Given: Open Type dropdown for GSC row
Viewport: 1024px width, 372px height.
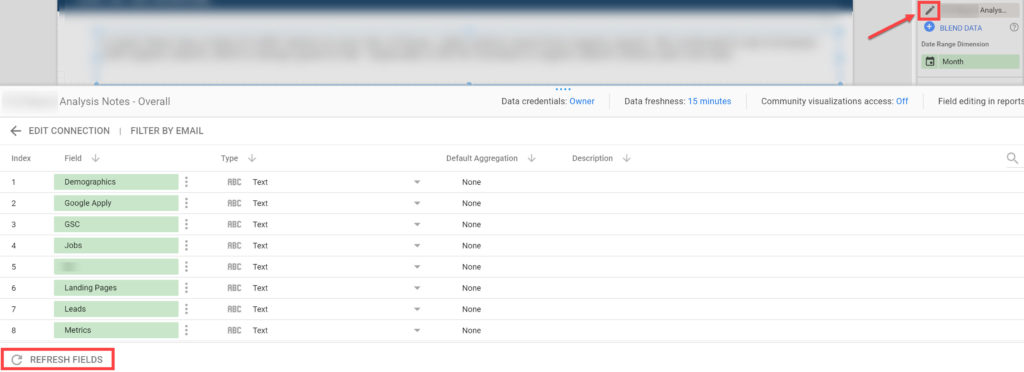Looking at the screenshot, I should tap(417, 225).
